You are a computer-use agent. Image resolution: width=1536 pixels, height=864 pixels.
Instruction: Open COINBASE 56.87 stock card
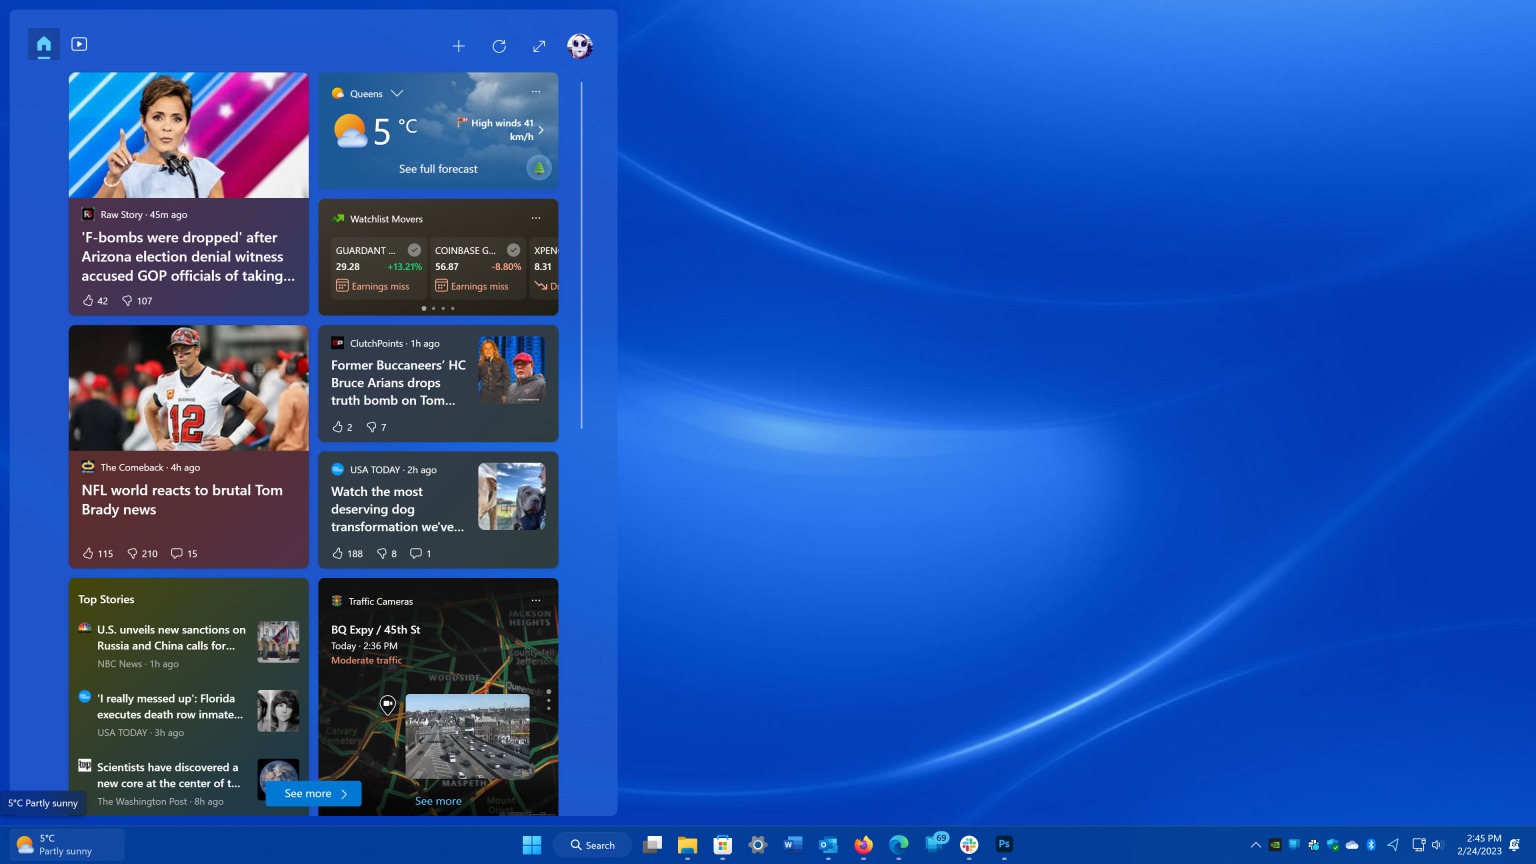(478, 268)
